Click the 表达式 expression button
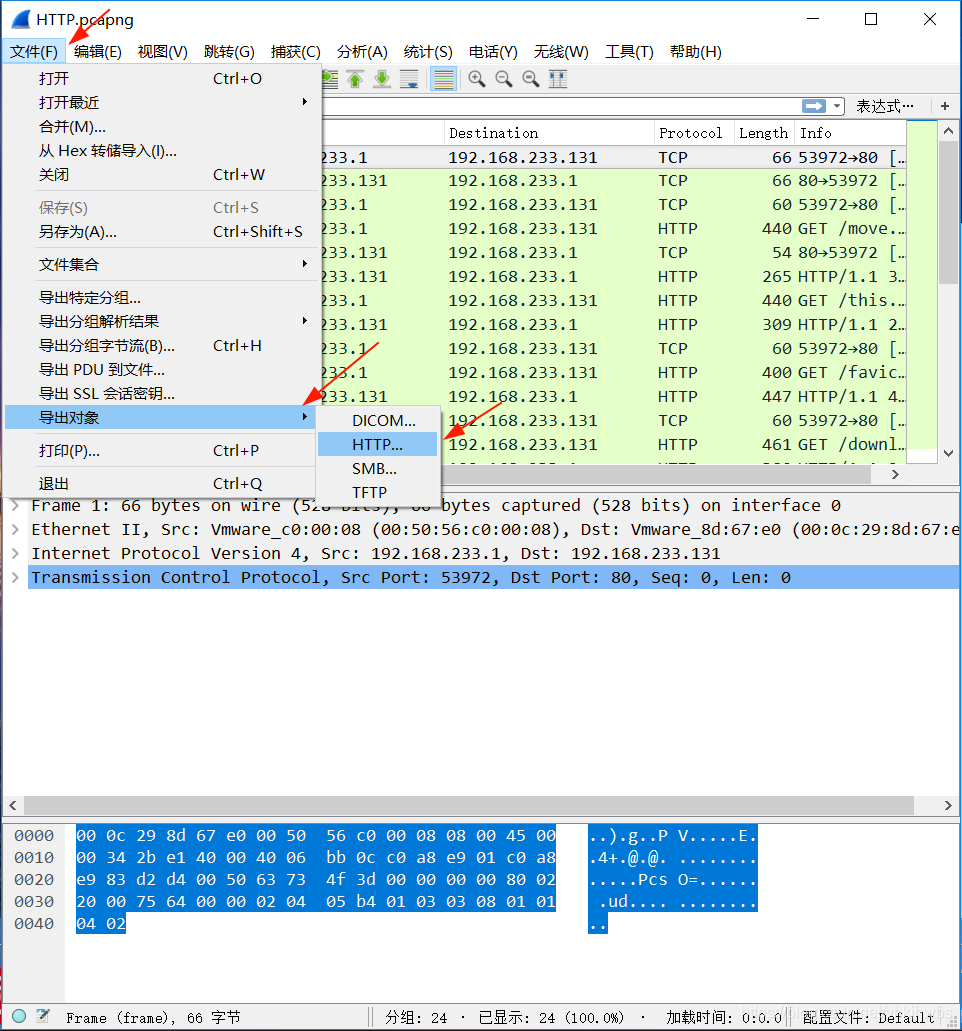The image size is (962, 1031). click(x=884, y=106)
